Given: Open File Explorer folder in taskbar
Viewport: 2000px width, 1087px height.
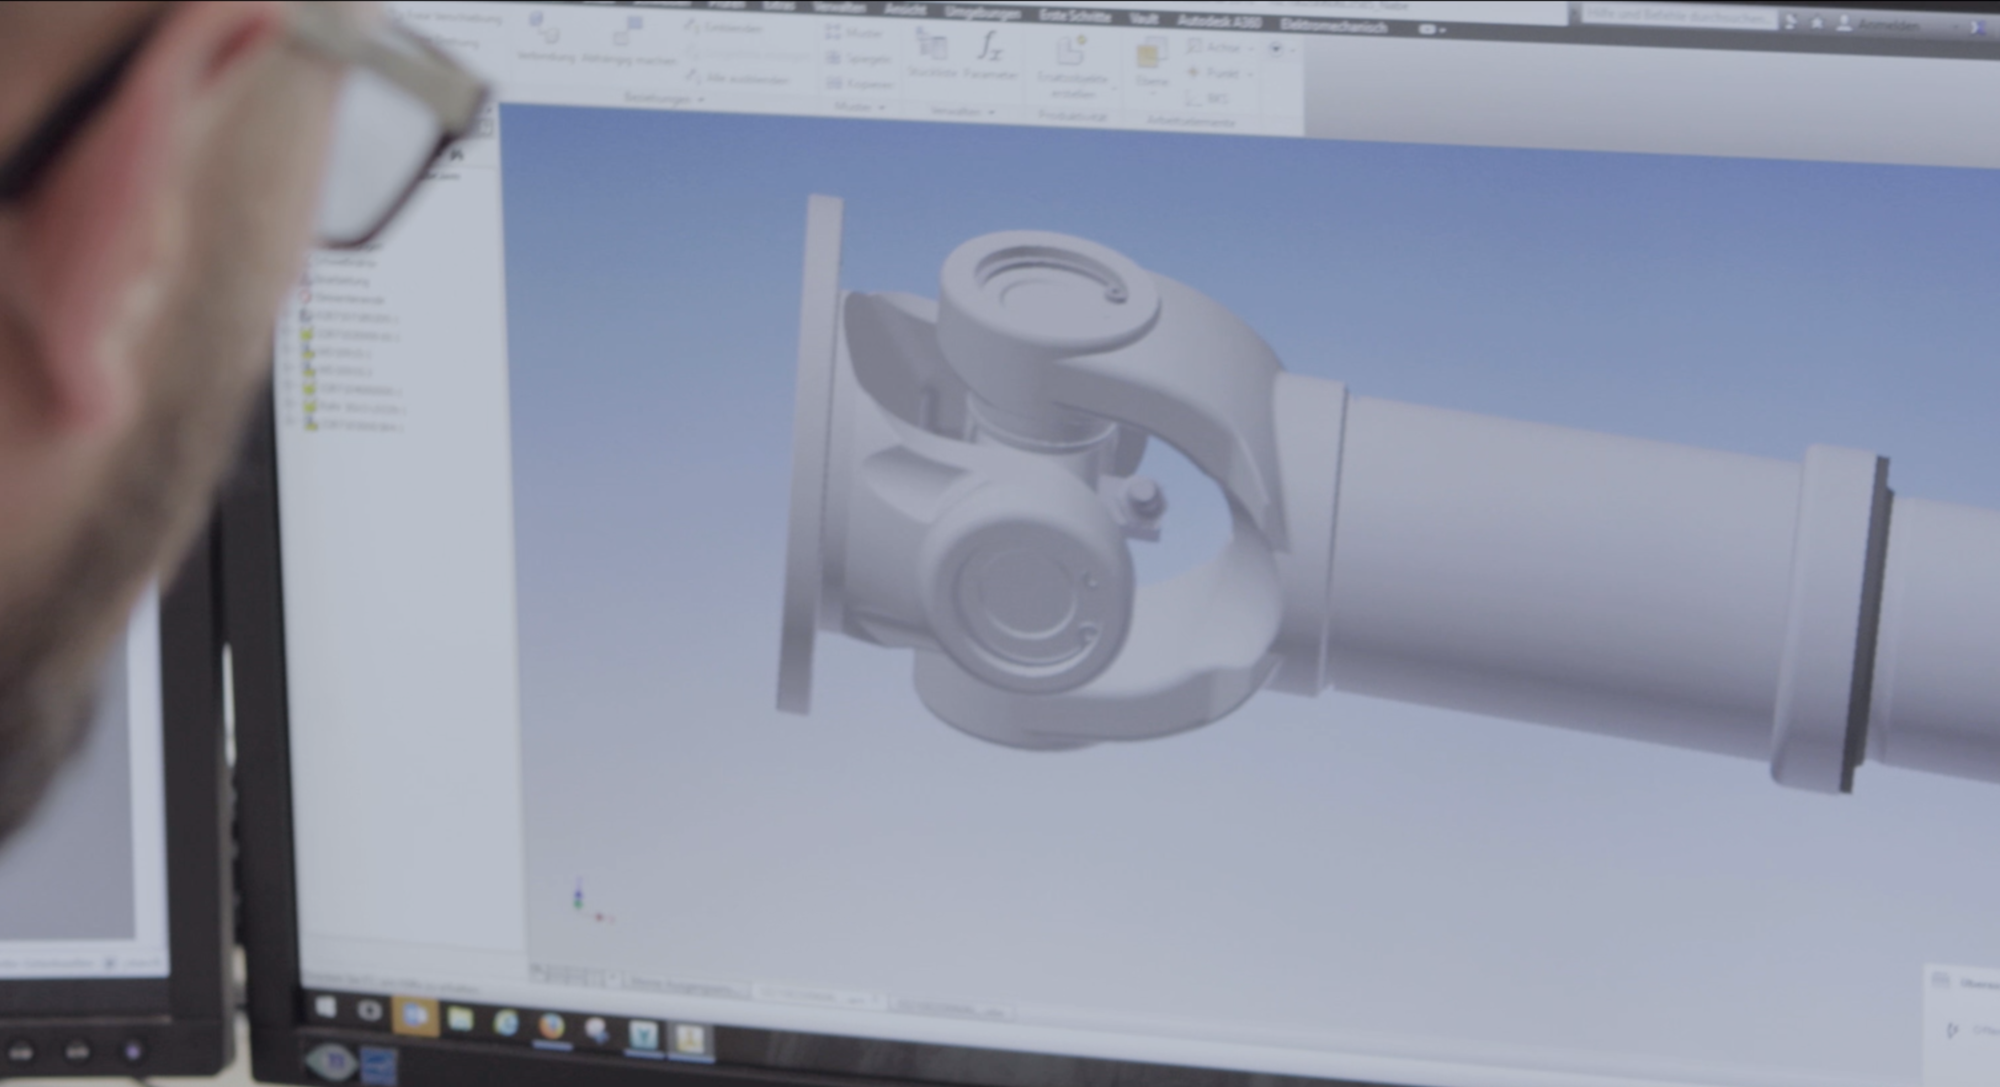Looking at the screenshot, I should [x=460, y=1020].
